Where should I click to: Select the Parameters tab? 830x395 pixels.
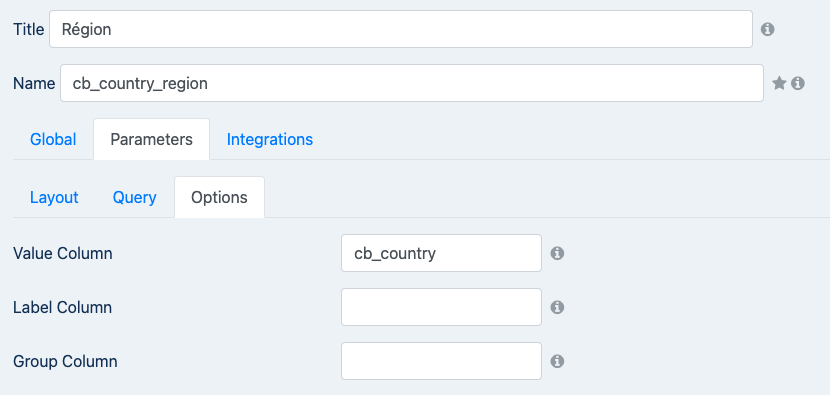[151, 139]
